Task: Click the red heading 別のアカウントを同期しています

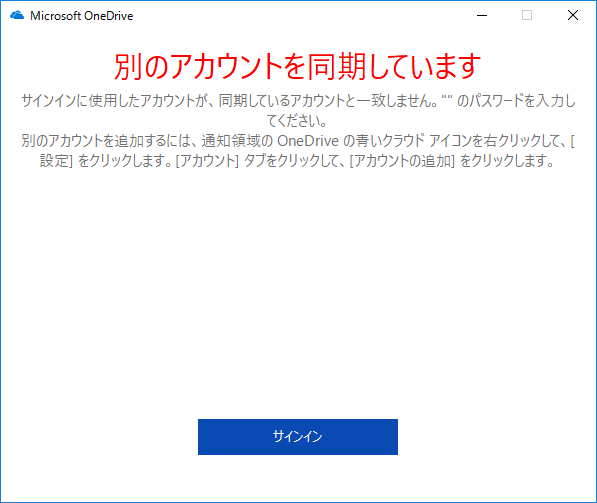Action: 298,67
